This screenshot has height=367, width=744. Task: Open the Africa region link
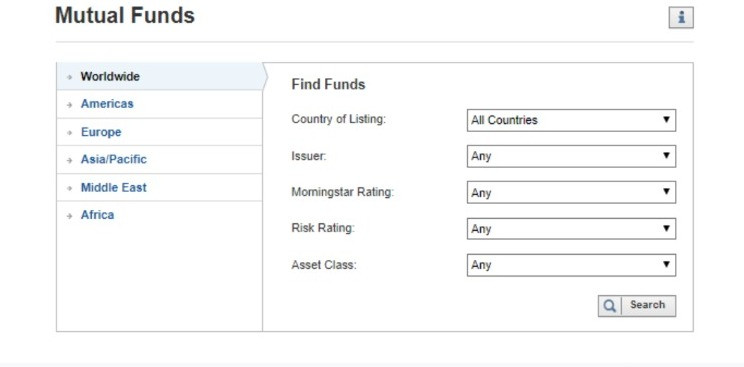coord(97,215)
